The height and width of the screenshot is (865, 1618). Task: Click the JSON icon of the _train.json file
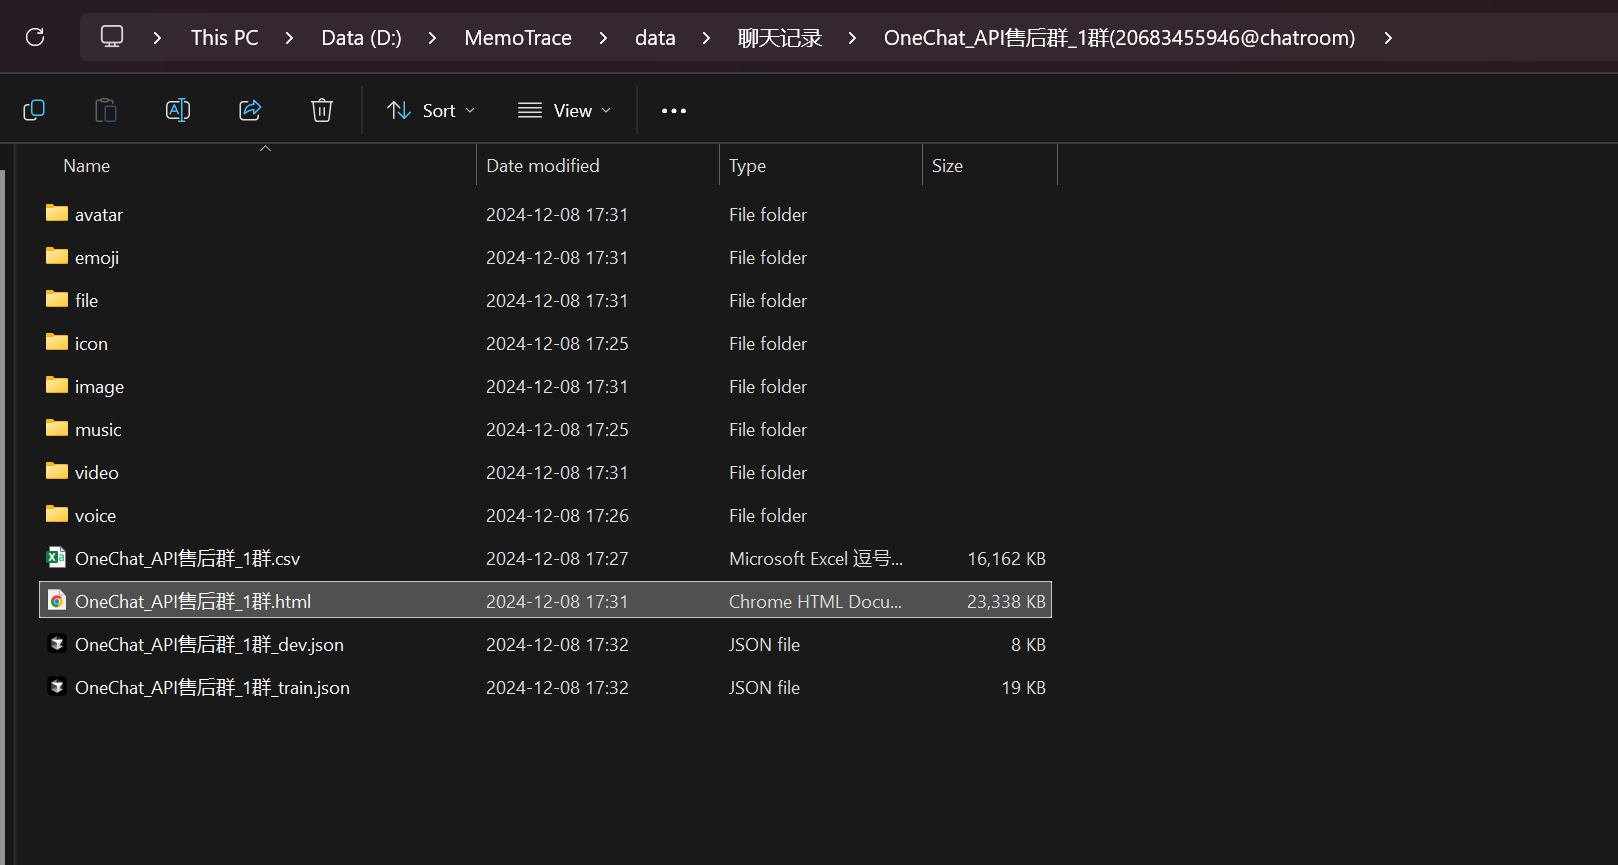[57, 687]
